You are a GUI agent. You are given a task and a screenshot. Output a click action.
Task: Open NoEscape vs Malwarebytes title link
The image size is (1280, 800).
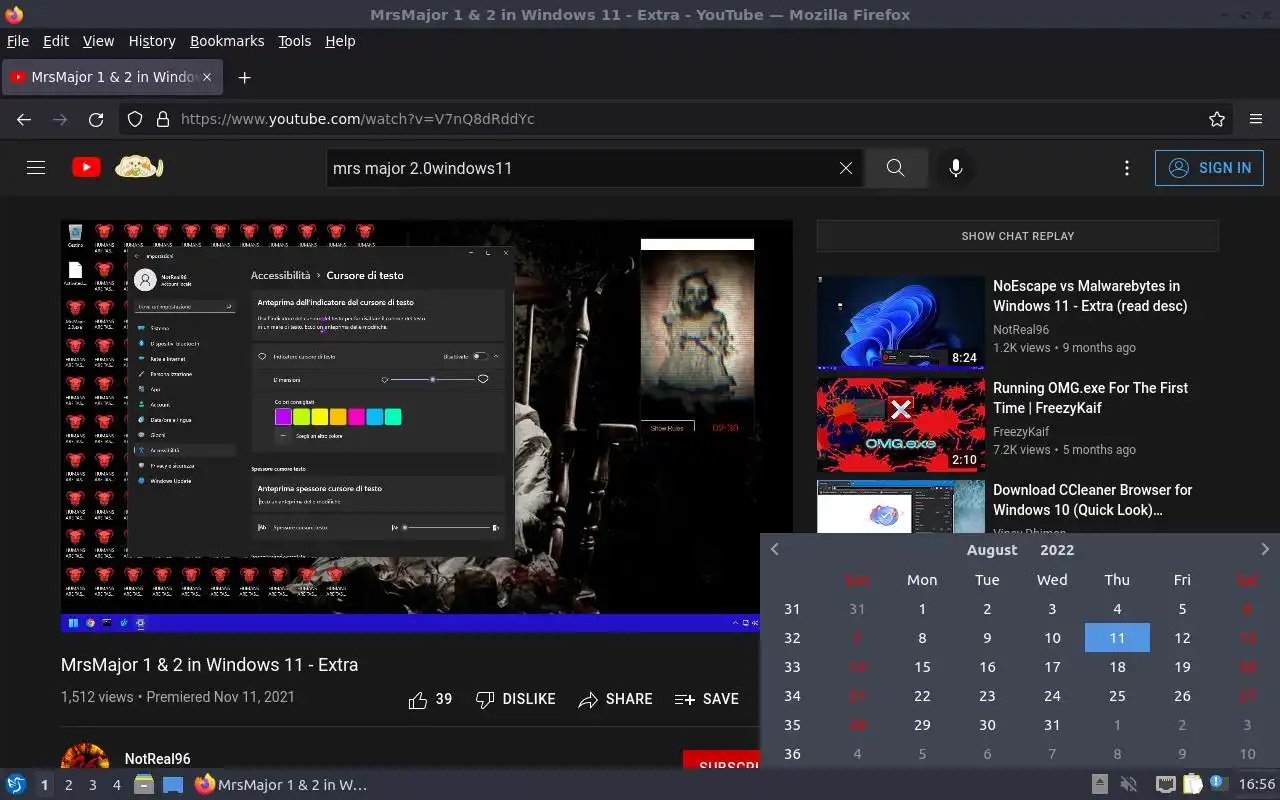click(x=1090, y=296)
